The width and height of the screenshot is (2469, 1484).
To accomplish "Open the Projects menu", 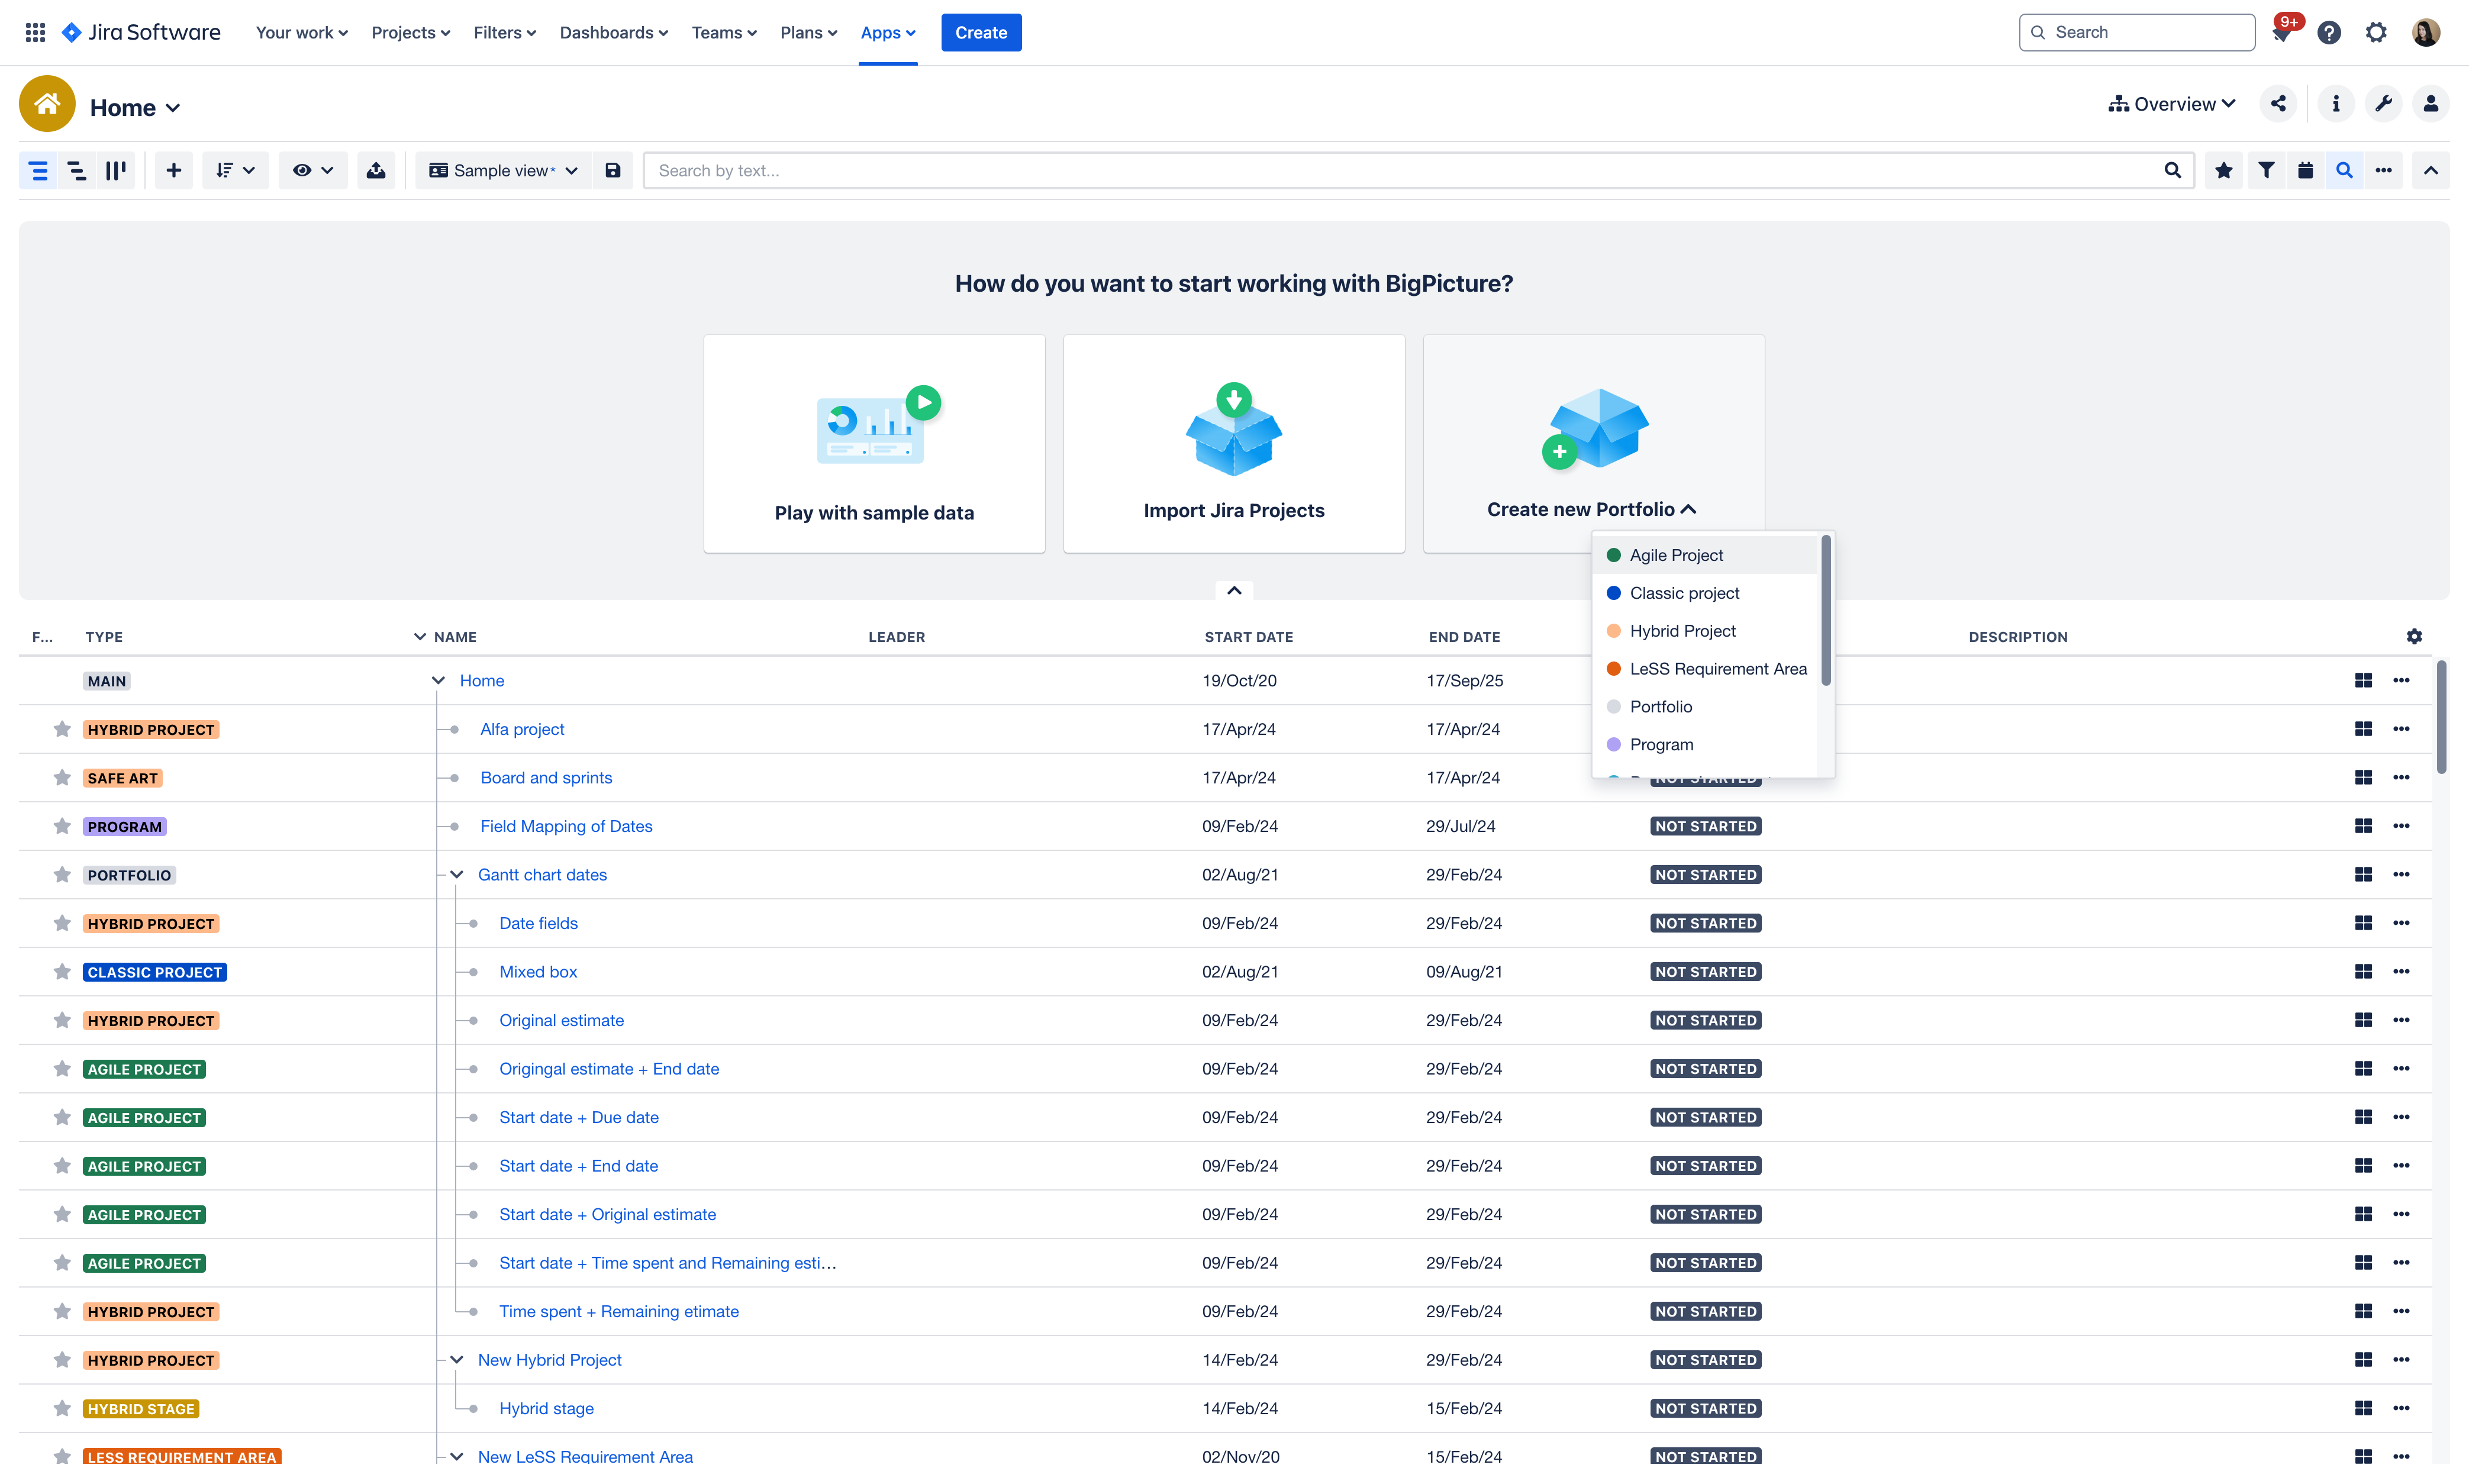I will coord(410,32).
